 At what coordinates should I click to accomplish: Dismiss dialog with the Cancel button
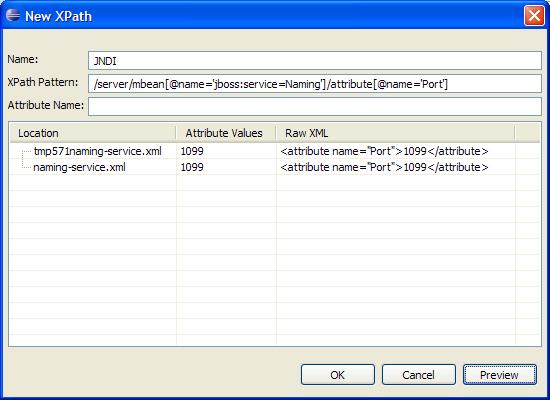pos(418,375)
